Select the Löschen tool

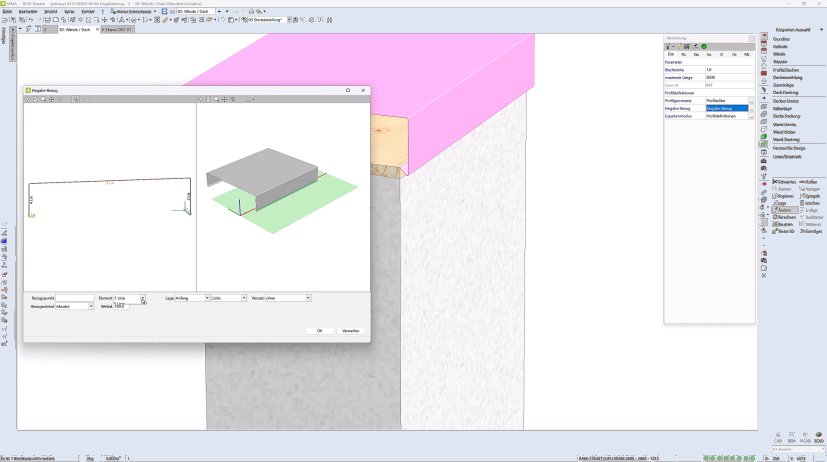(x=811, y=203)
